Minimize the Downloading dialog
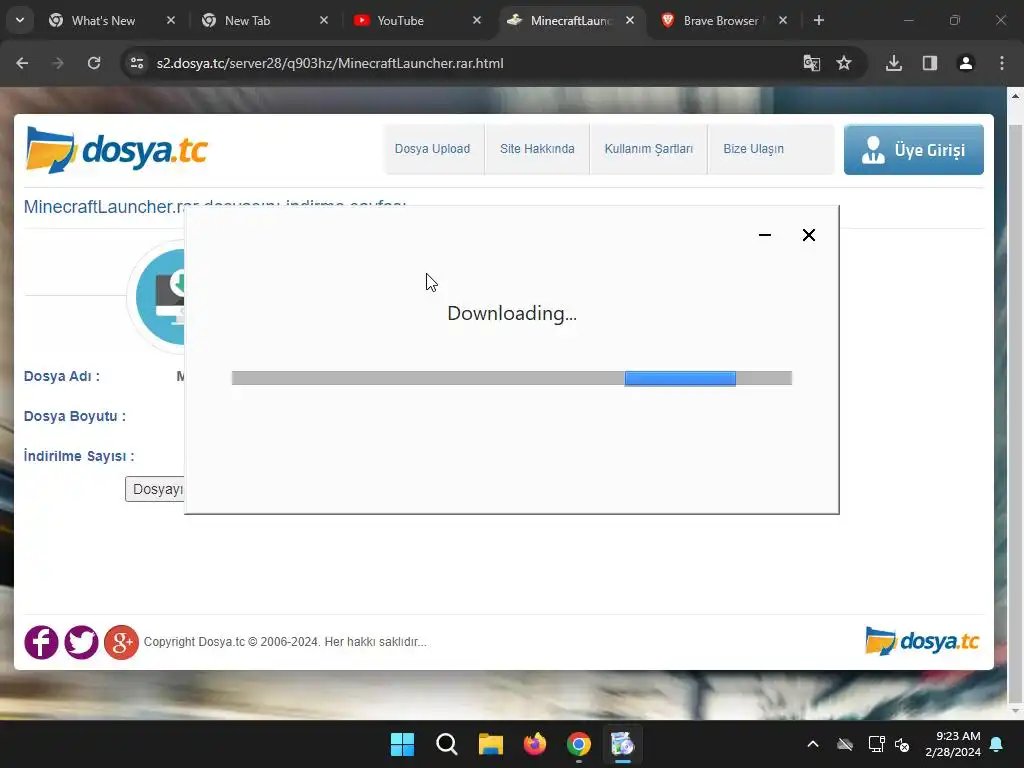 click(765, 235)
